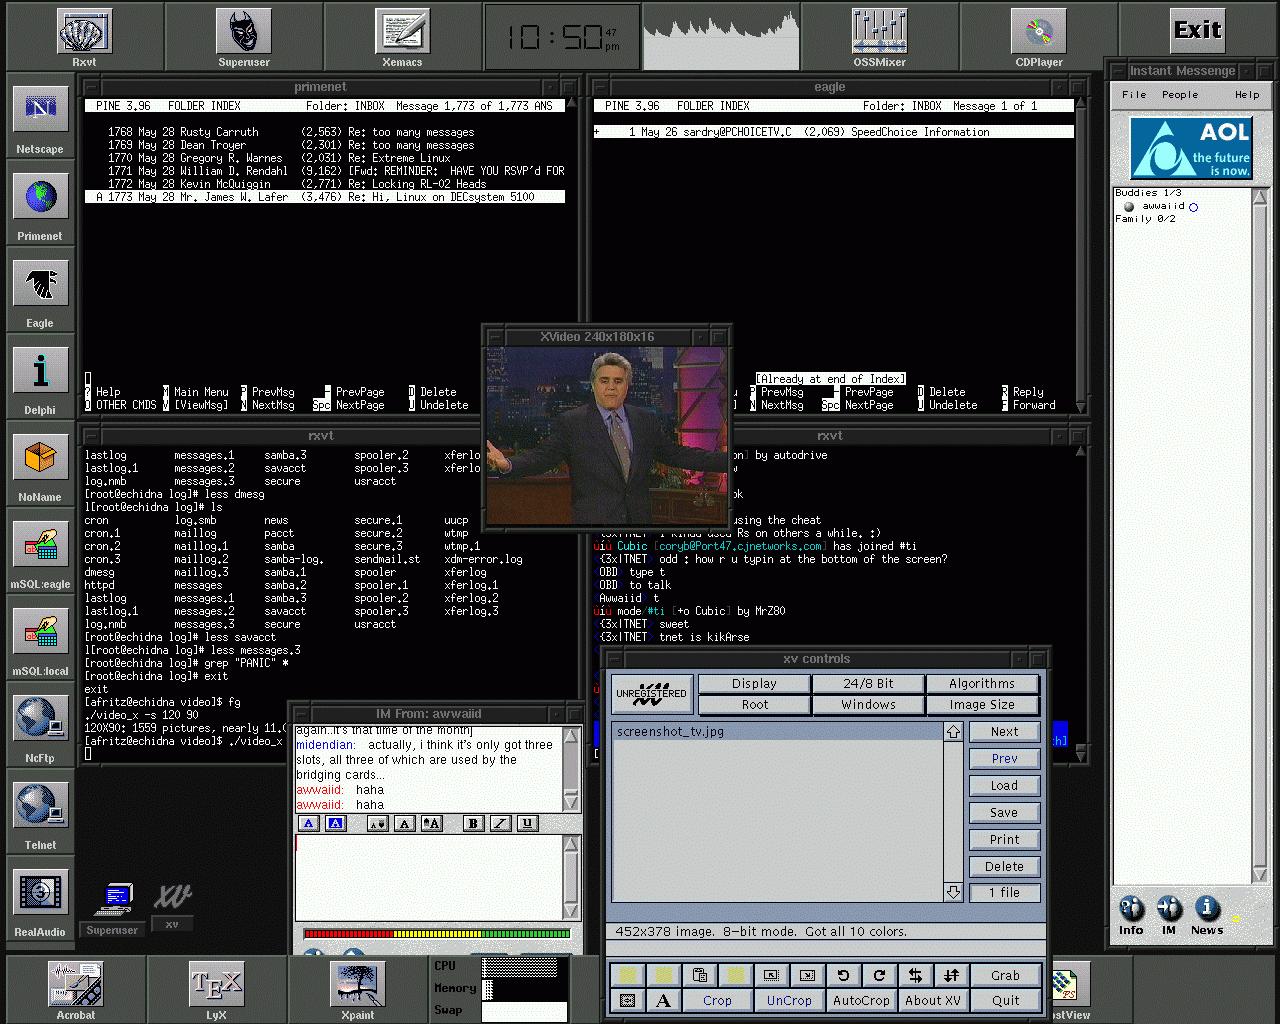
Task: Click the Crop button in xv
Action: click(x=717, y=1000)
